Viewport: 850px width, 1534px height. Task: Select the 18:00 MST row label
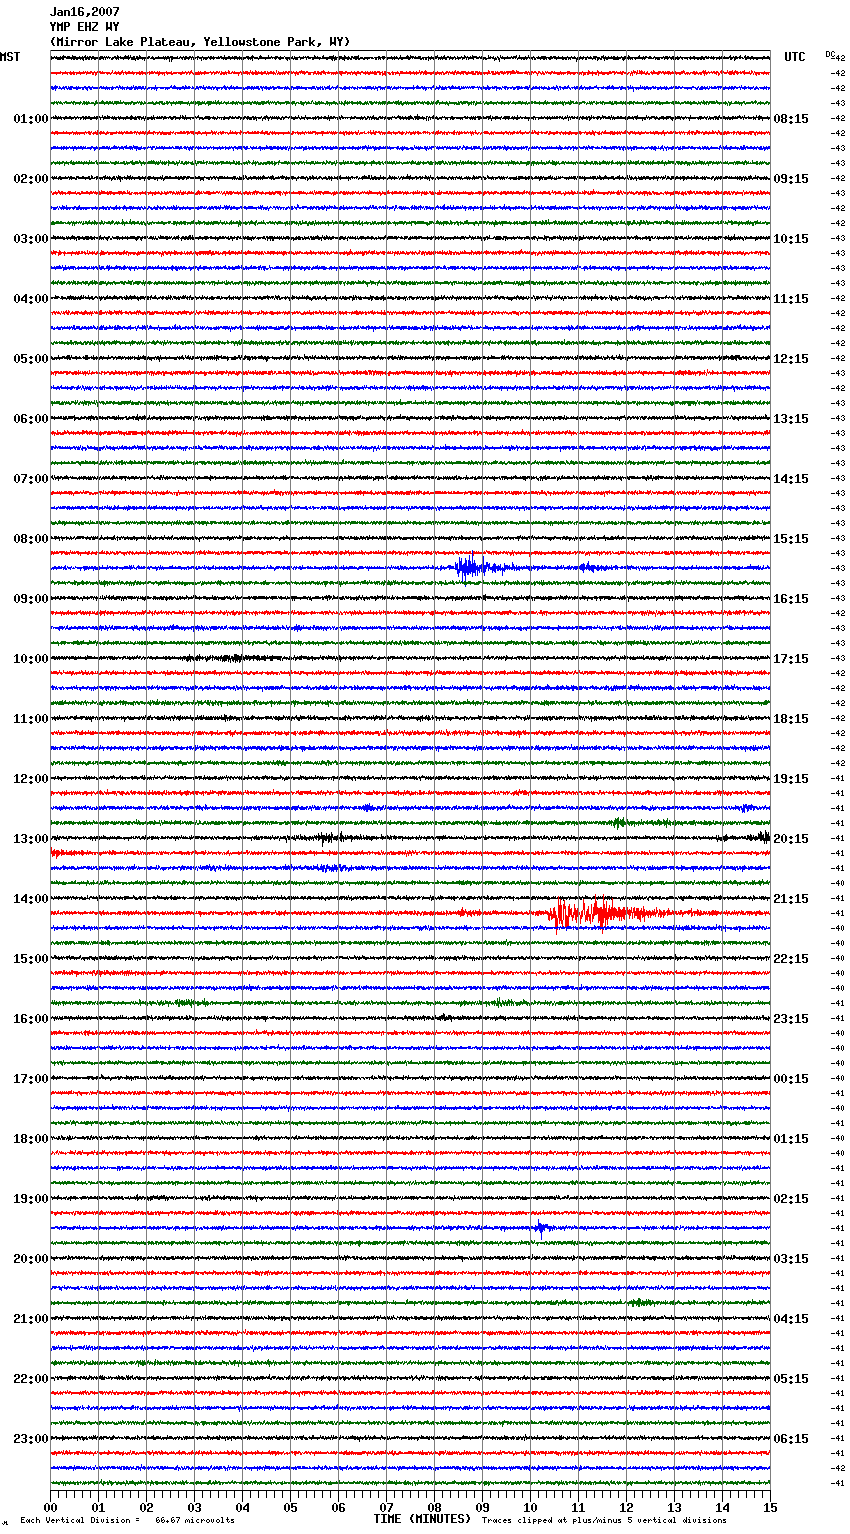point(31,1139)
